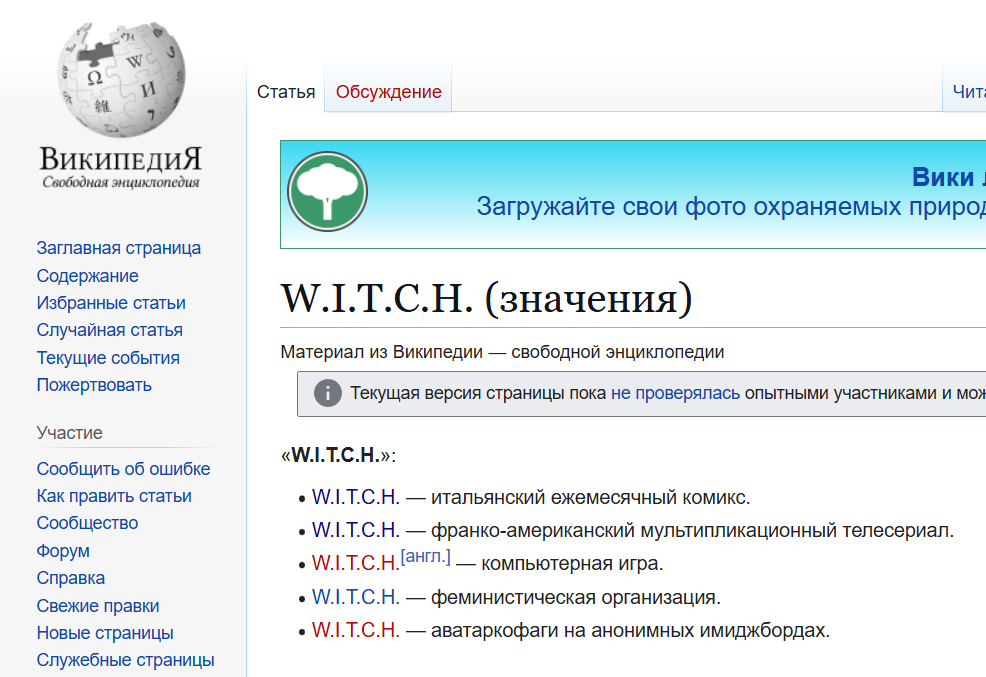Screen dimensions: 986x677
Task: Open the Содержание link
Action: 87,276
